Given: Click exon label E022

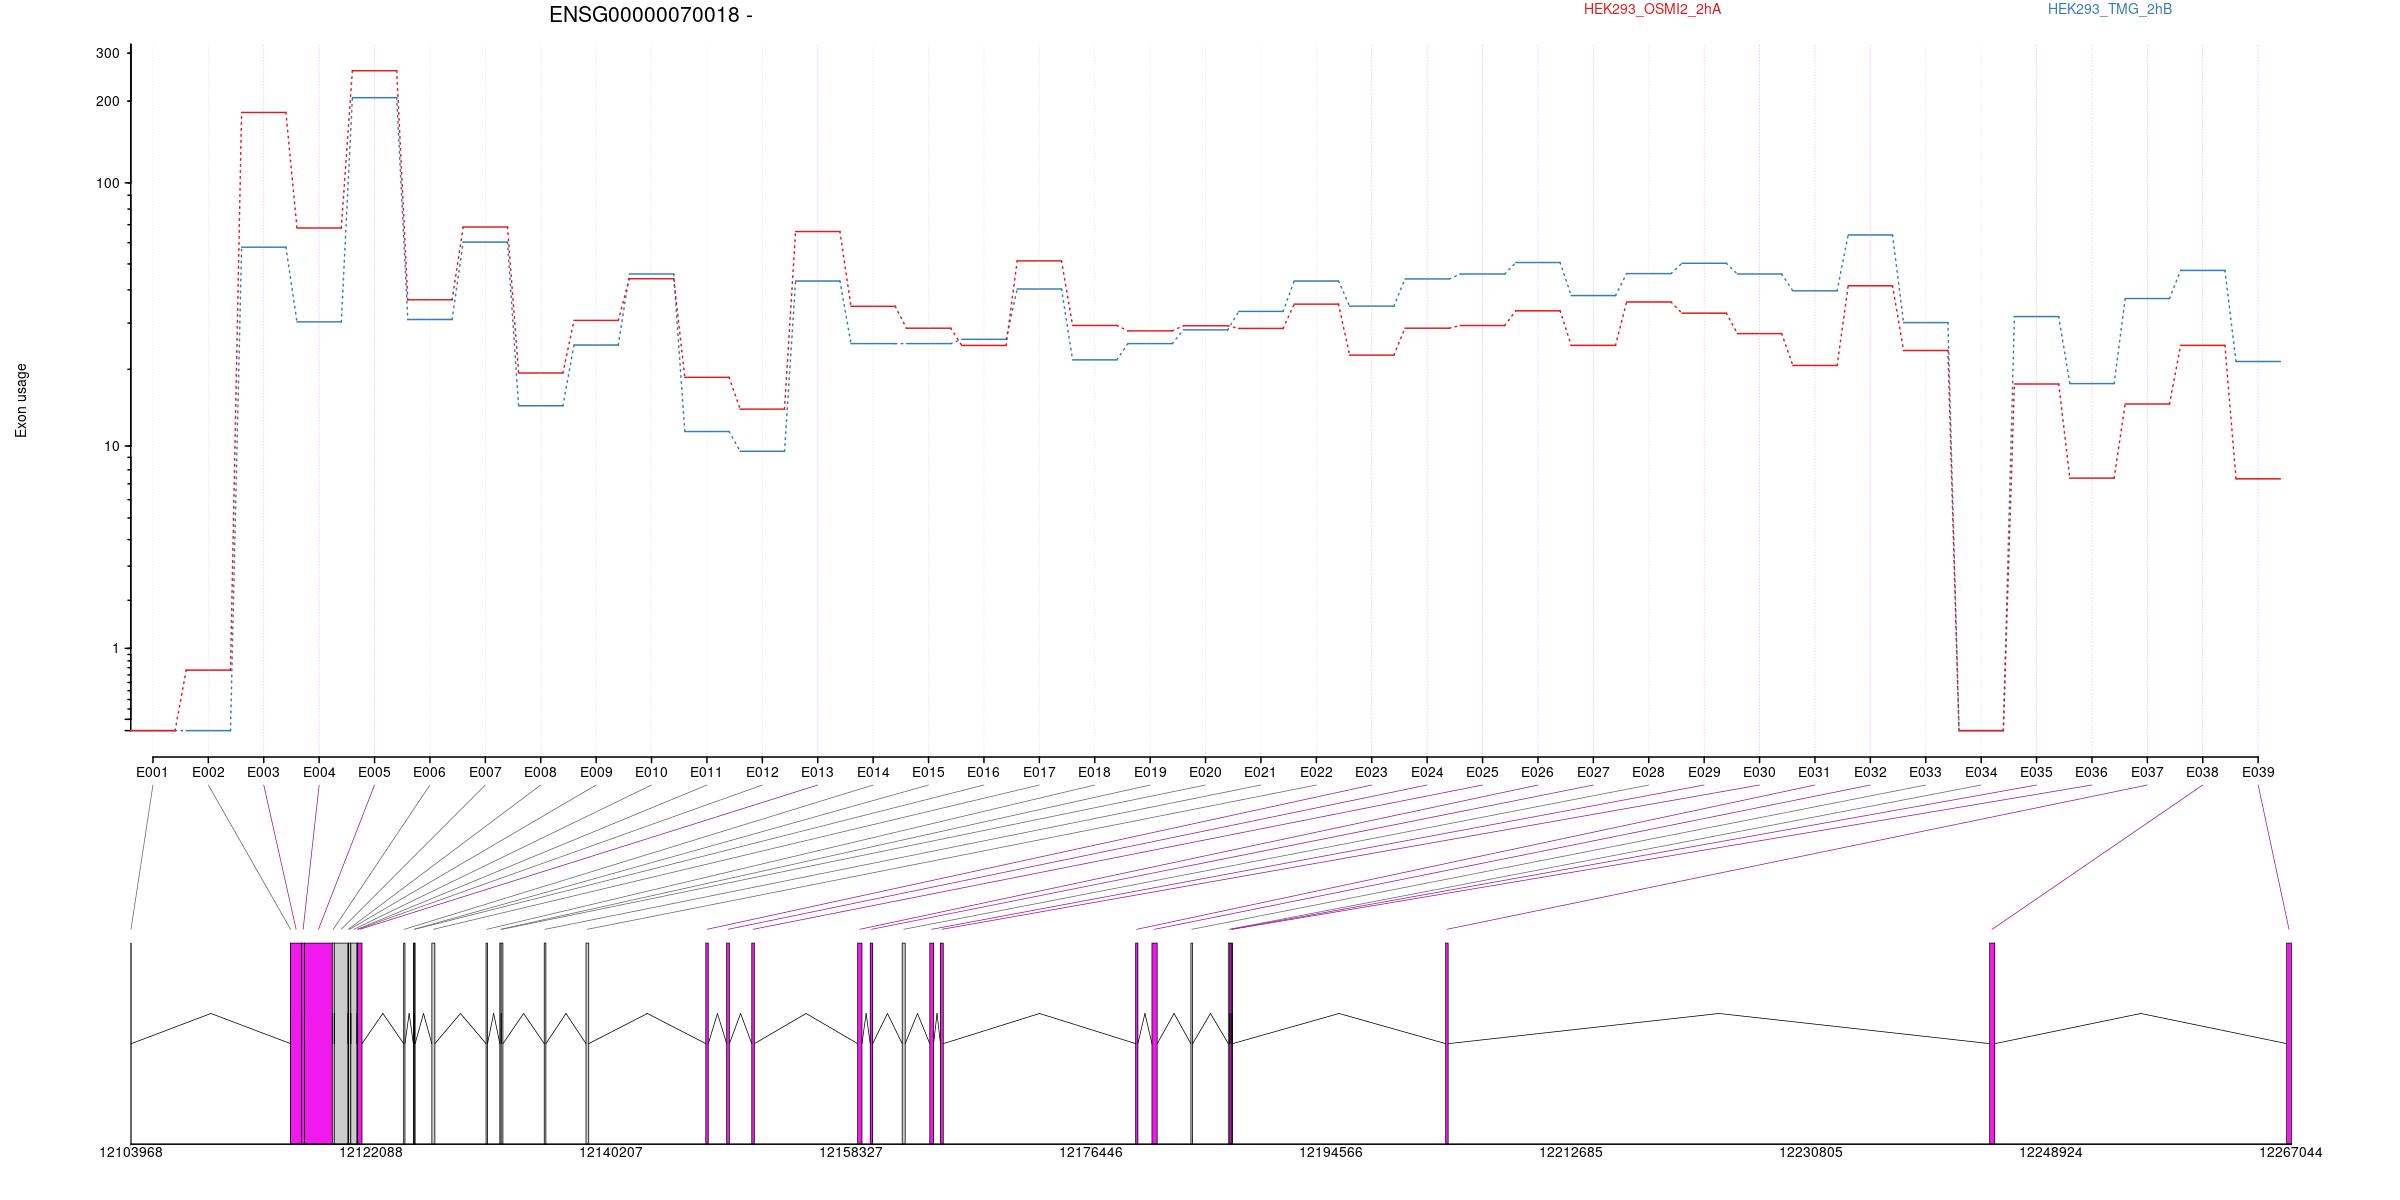Looking at the screenshot, I should 1316,772.
